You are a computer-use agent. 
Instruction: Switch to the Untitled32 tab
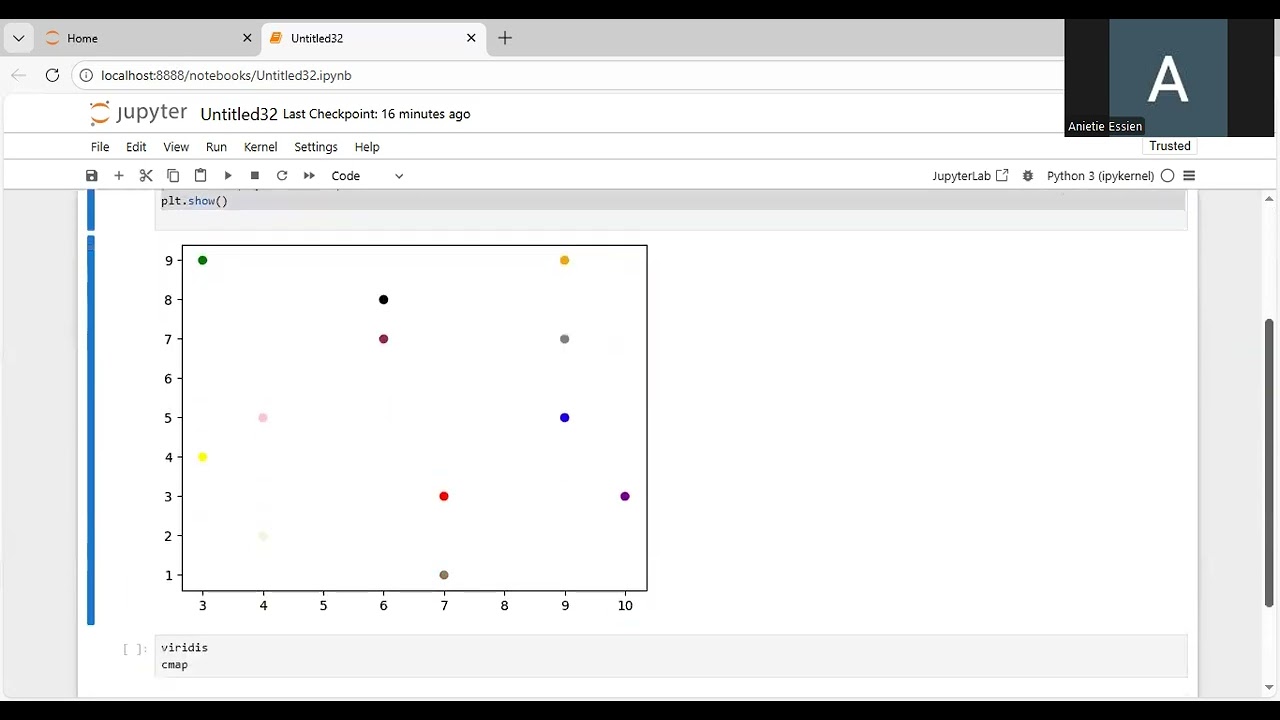372,38
